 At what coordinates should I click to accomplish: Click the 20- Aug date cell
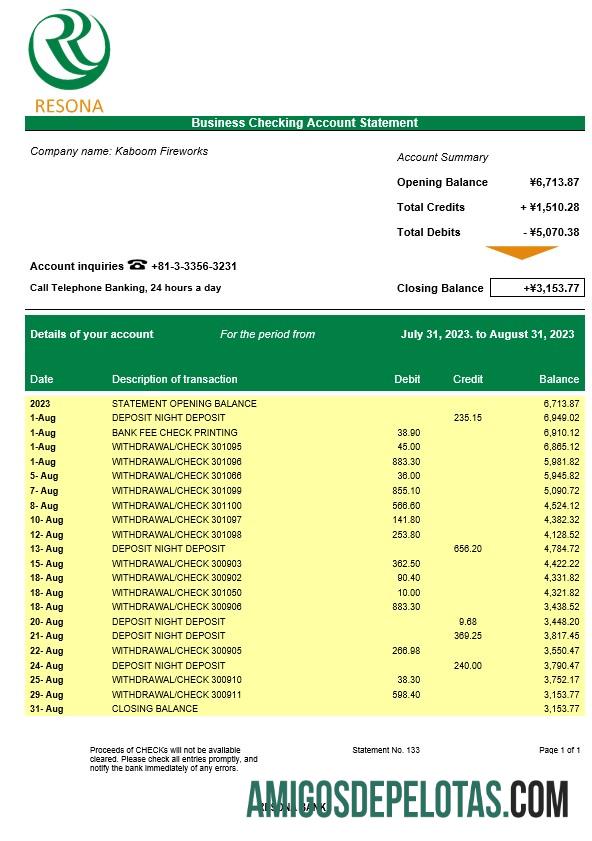click(x=47, y=622)
